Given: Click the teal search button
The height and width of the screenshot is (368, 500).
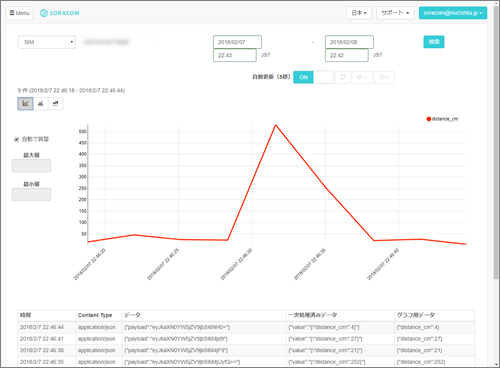Looking at the screenshot, I should [x=434, y=42].
